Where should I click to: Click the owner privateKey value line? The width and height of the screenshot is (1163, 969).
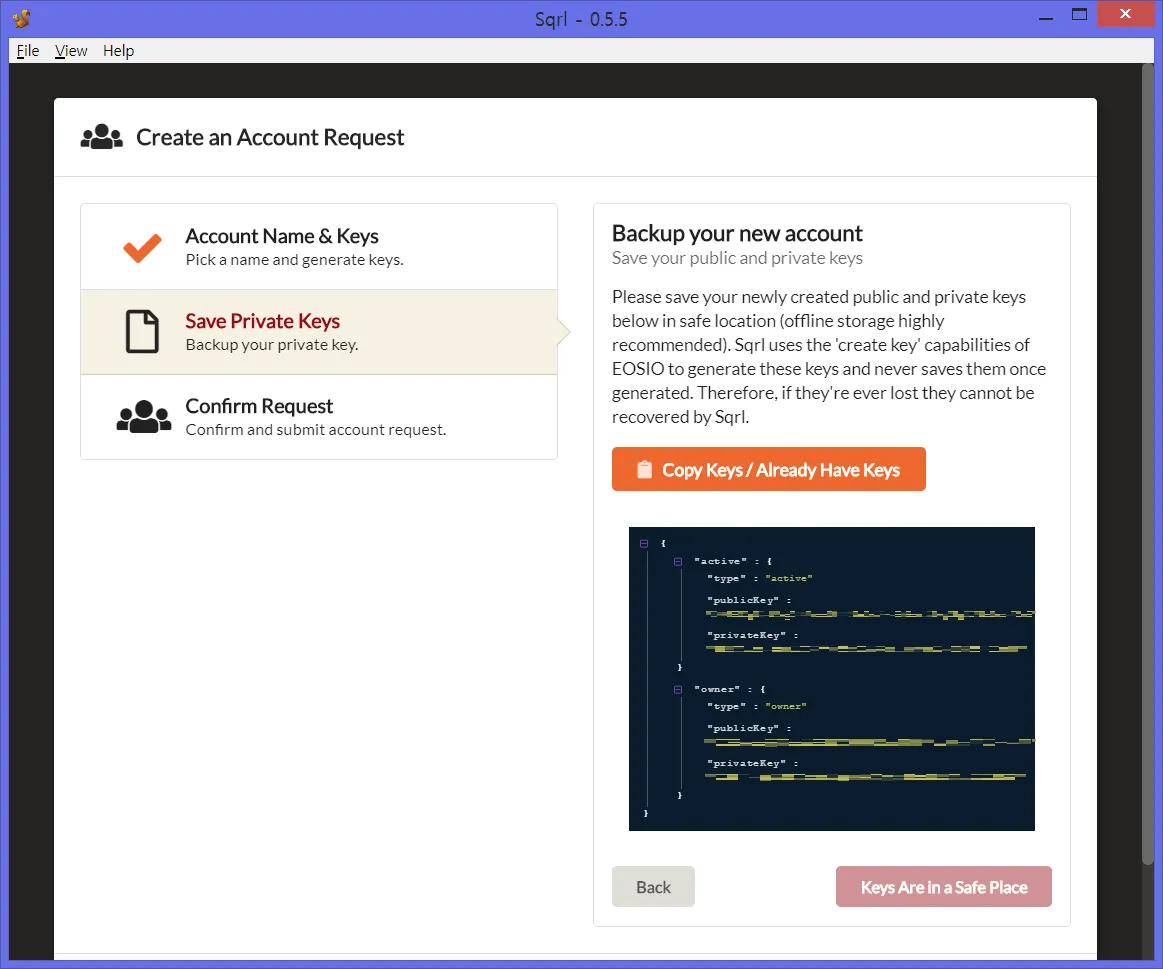coord(866,777)
